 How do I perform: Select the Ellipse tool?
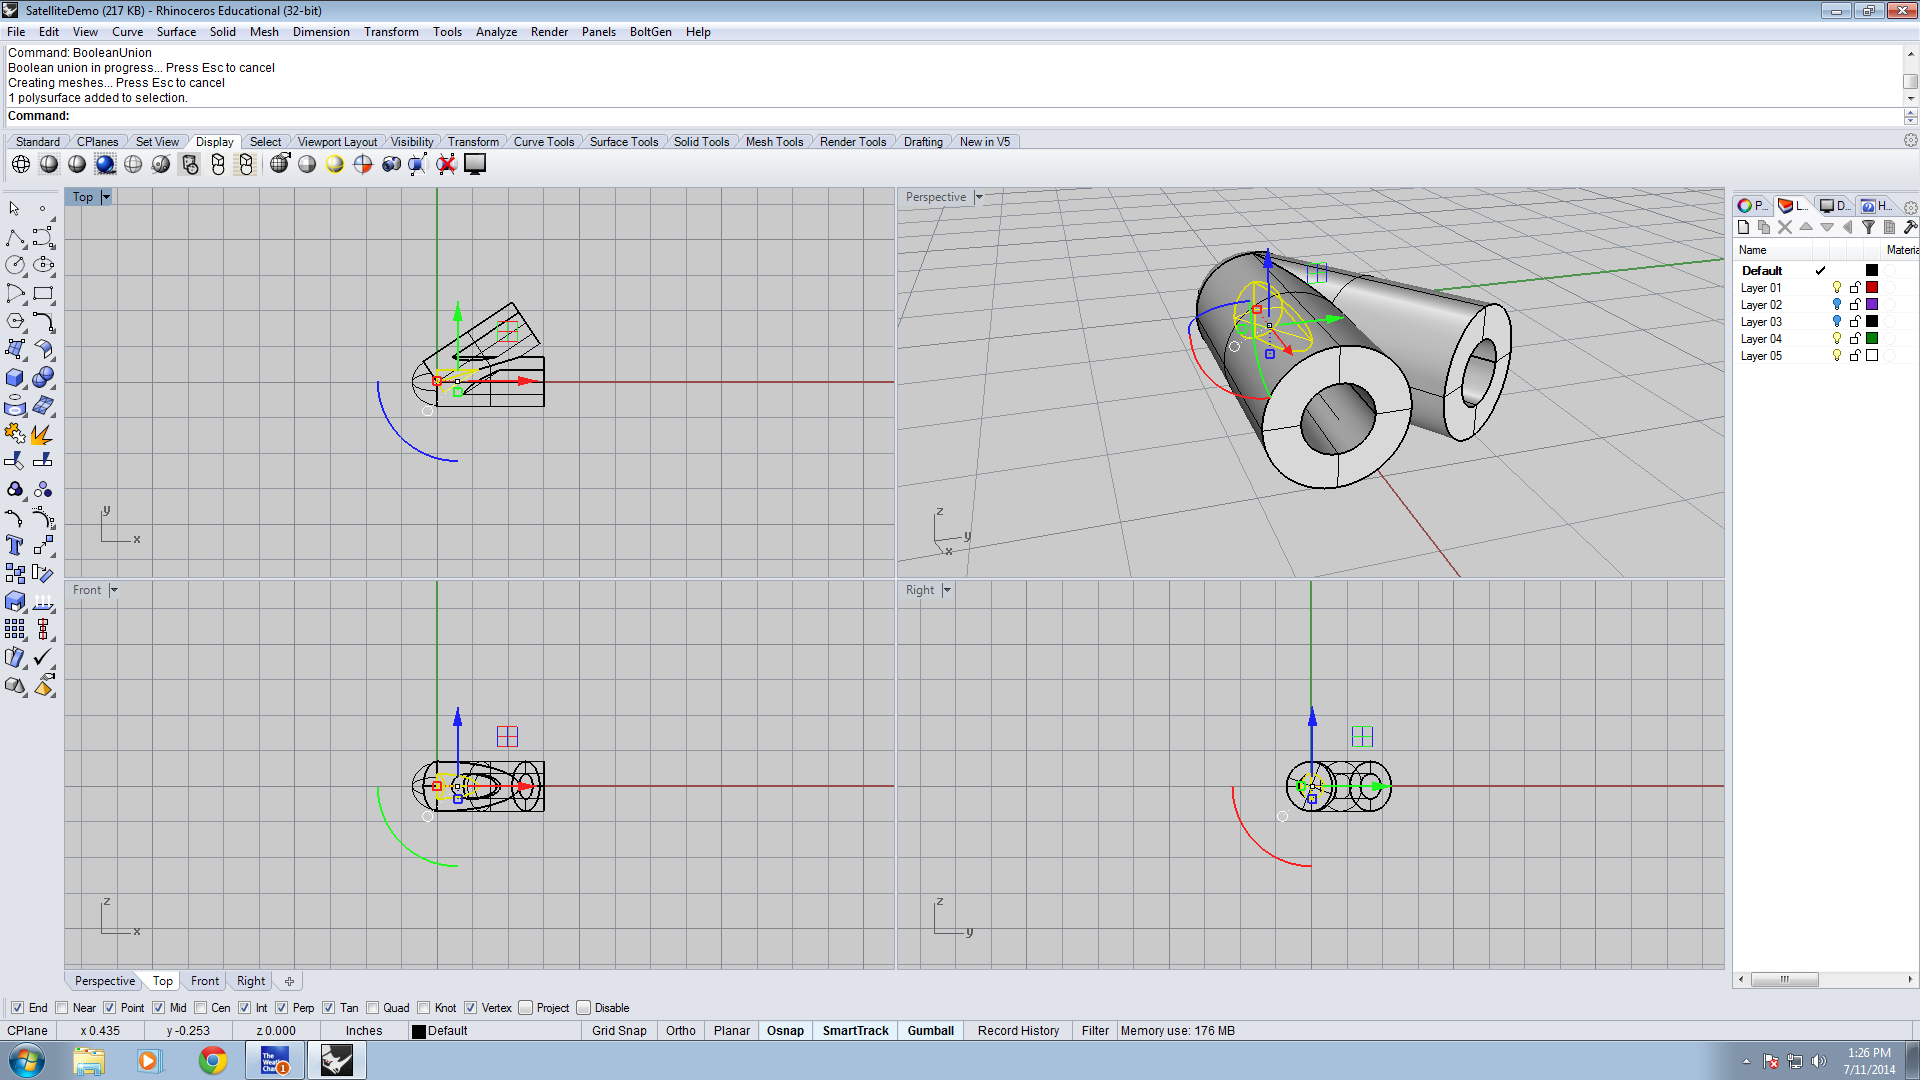coord(43,265)
